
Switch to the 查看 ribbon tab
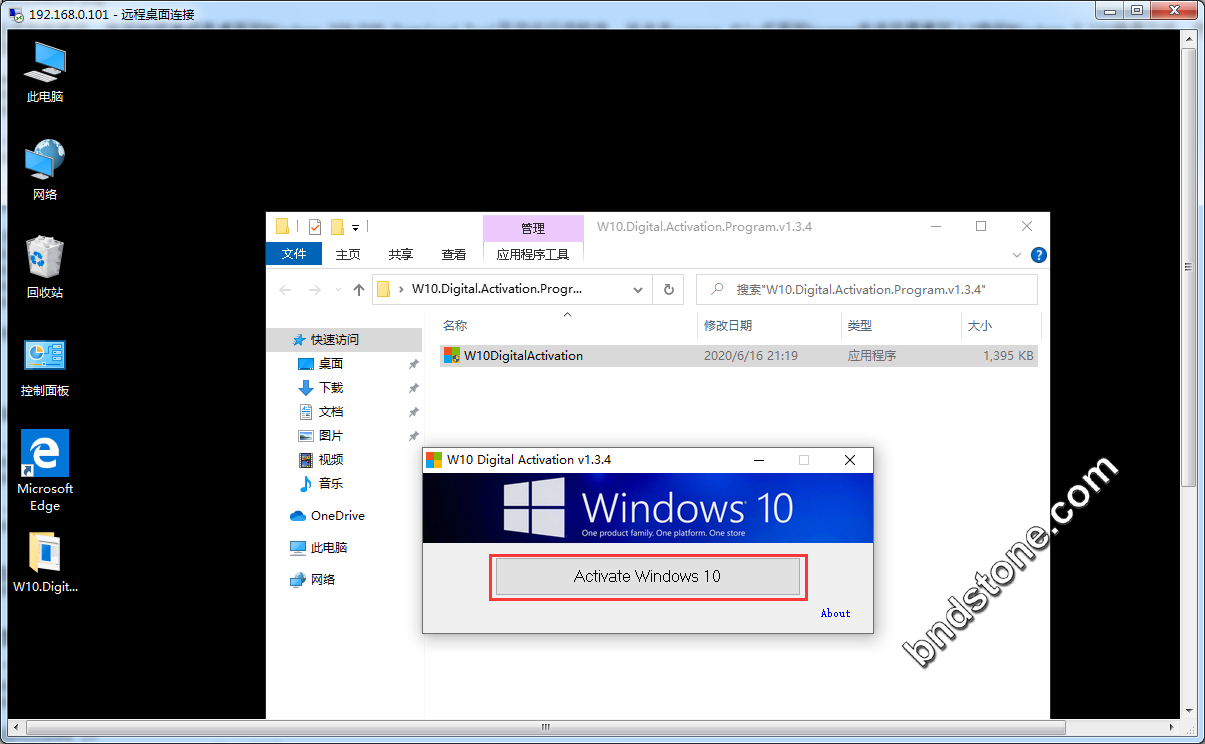454,254
